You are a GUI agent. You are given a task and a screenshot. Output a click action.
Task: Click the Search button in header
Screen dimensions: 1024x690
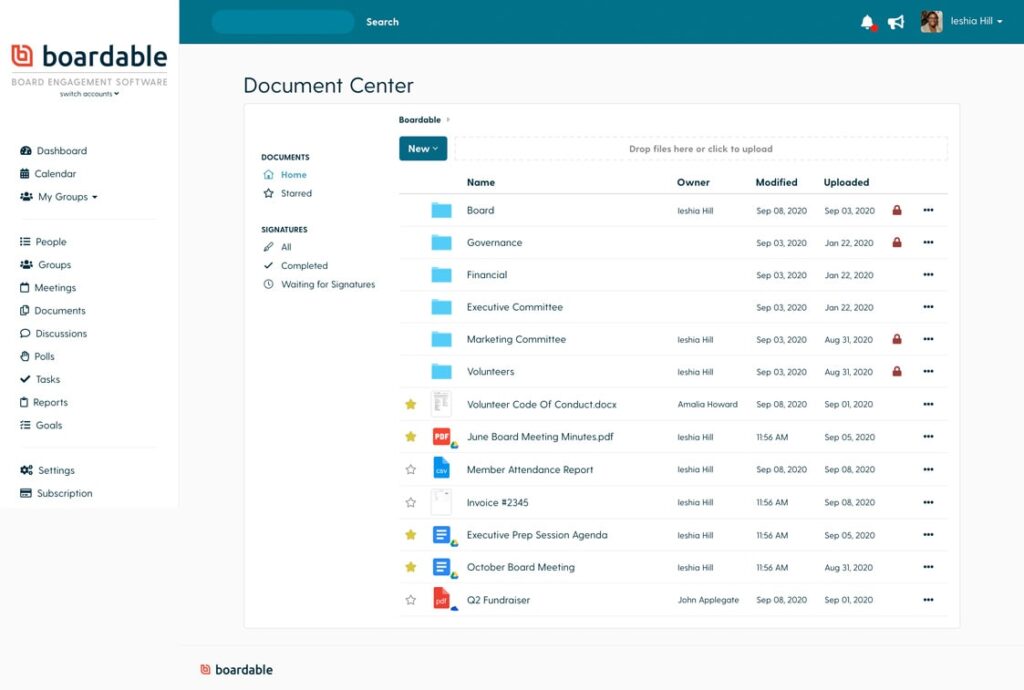pos(382,22)
